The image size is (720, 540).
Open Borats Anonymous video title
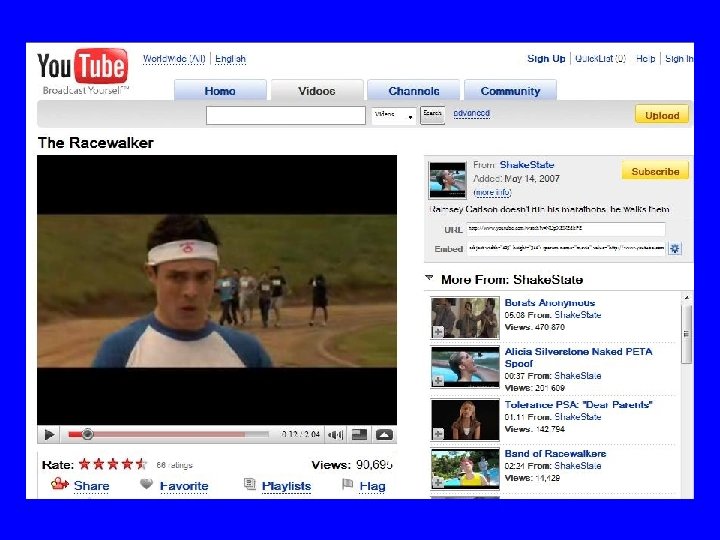point(550,303)
